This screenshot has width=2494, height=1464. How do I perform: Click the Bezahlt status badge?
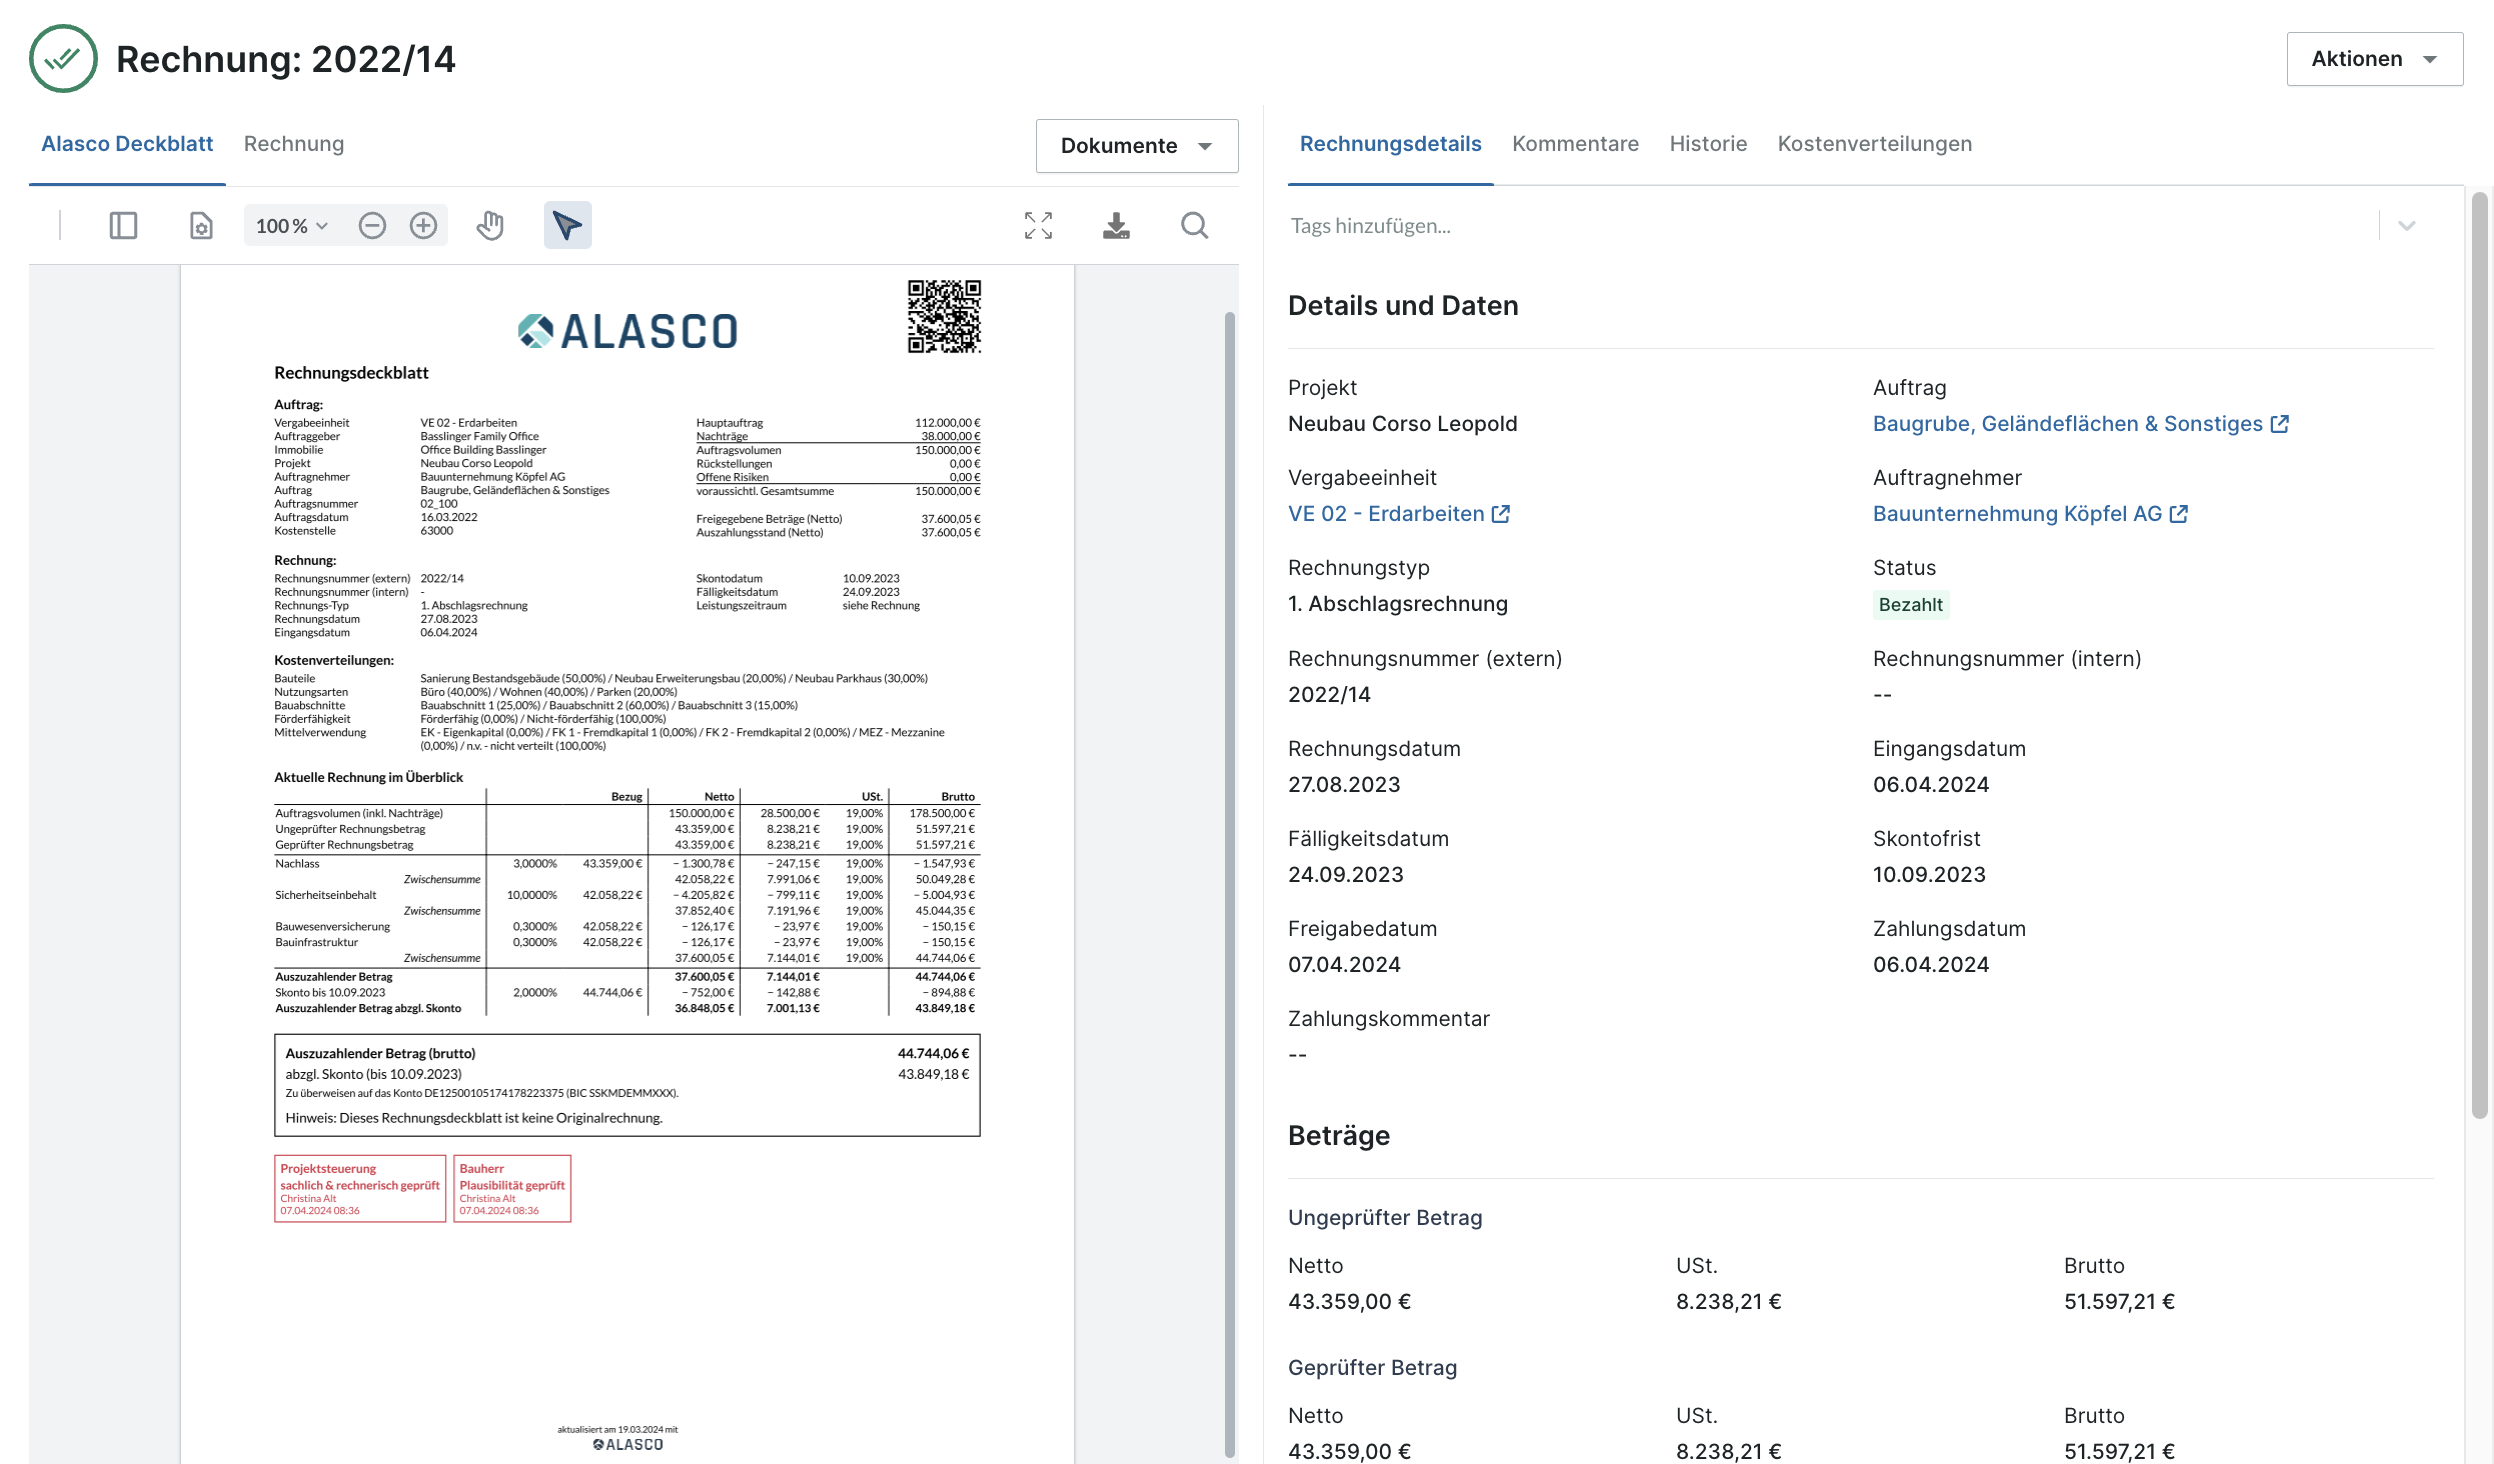[1910, 605]
